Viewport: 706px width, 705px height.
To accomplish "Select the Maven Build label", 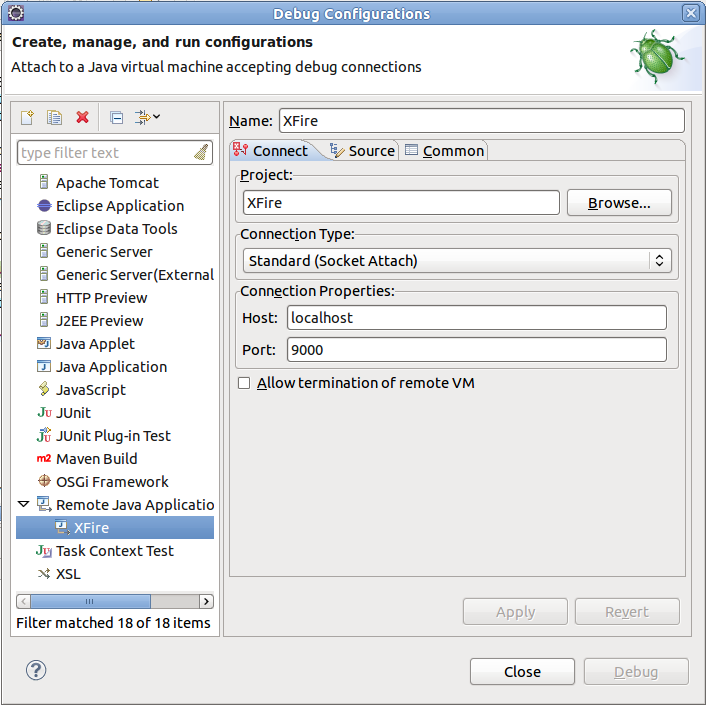I will pyautogui.click(x=96, y=459).
